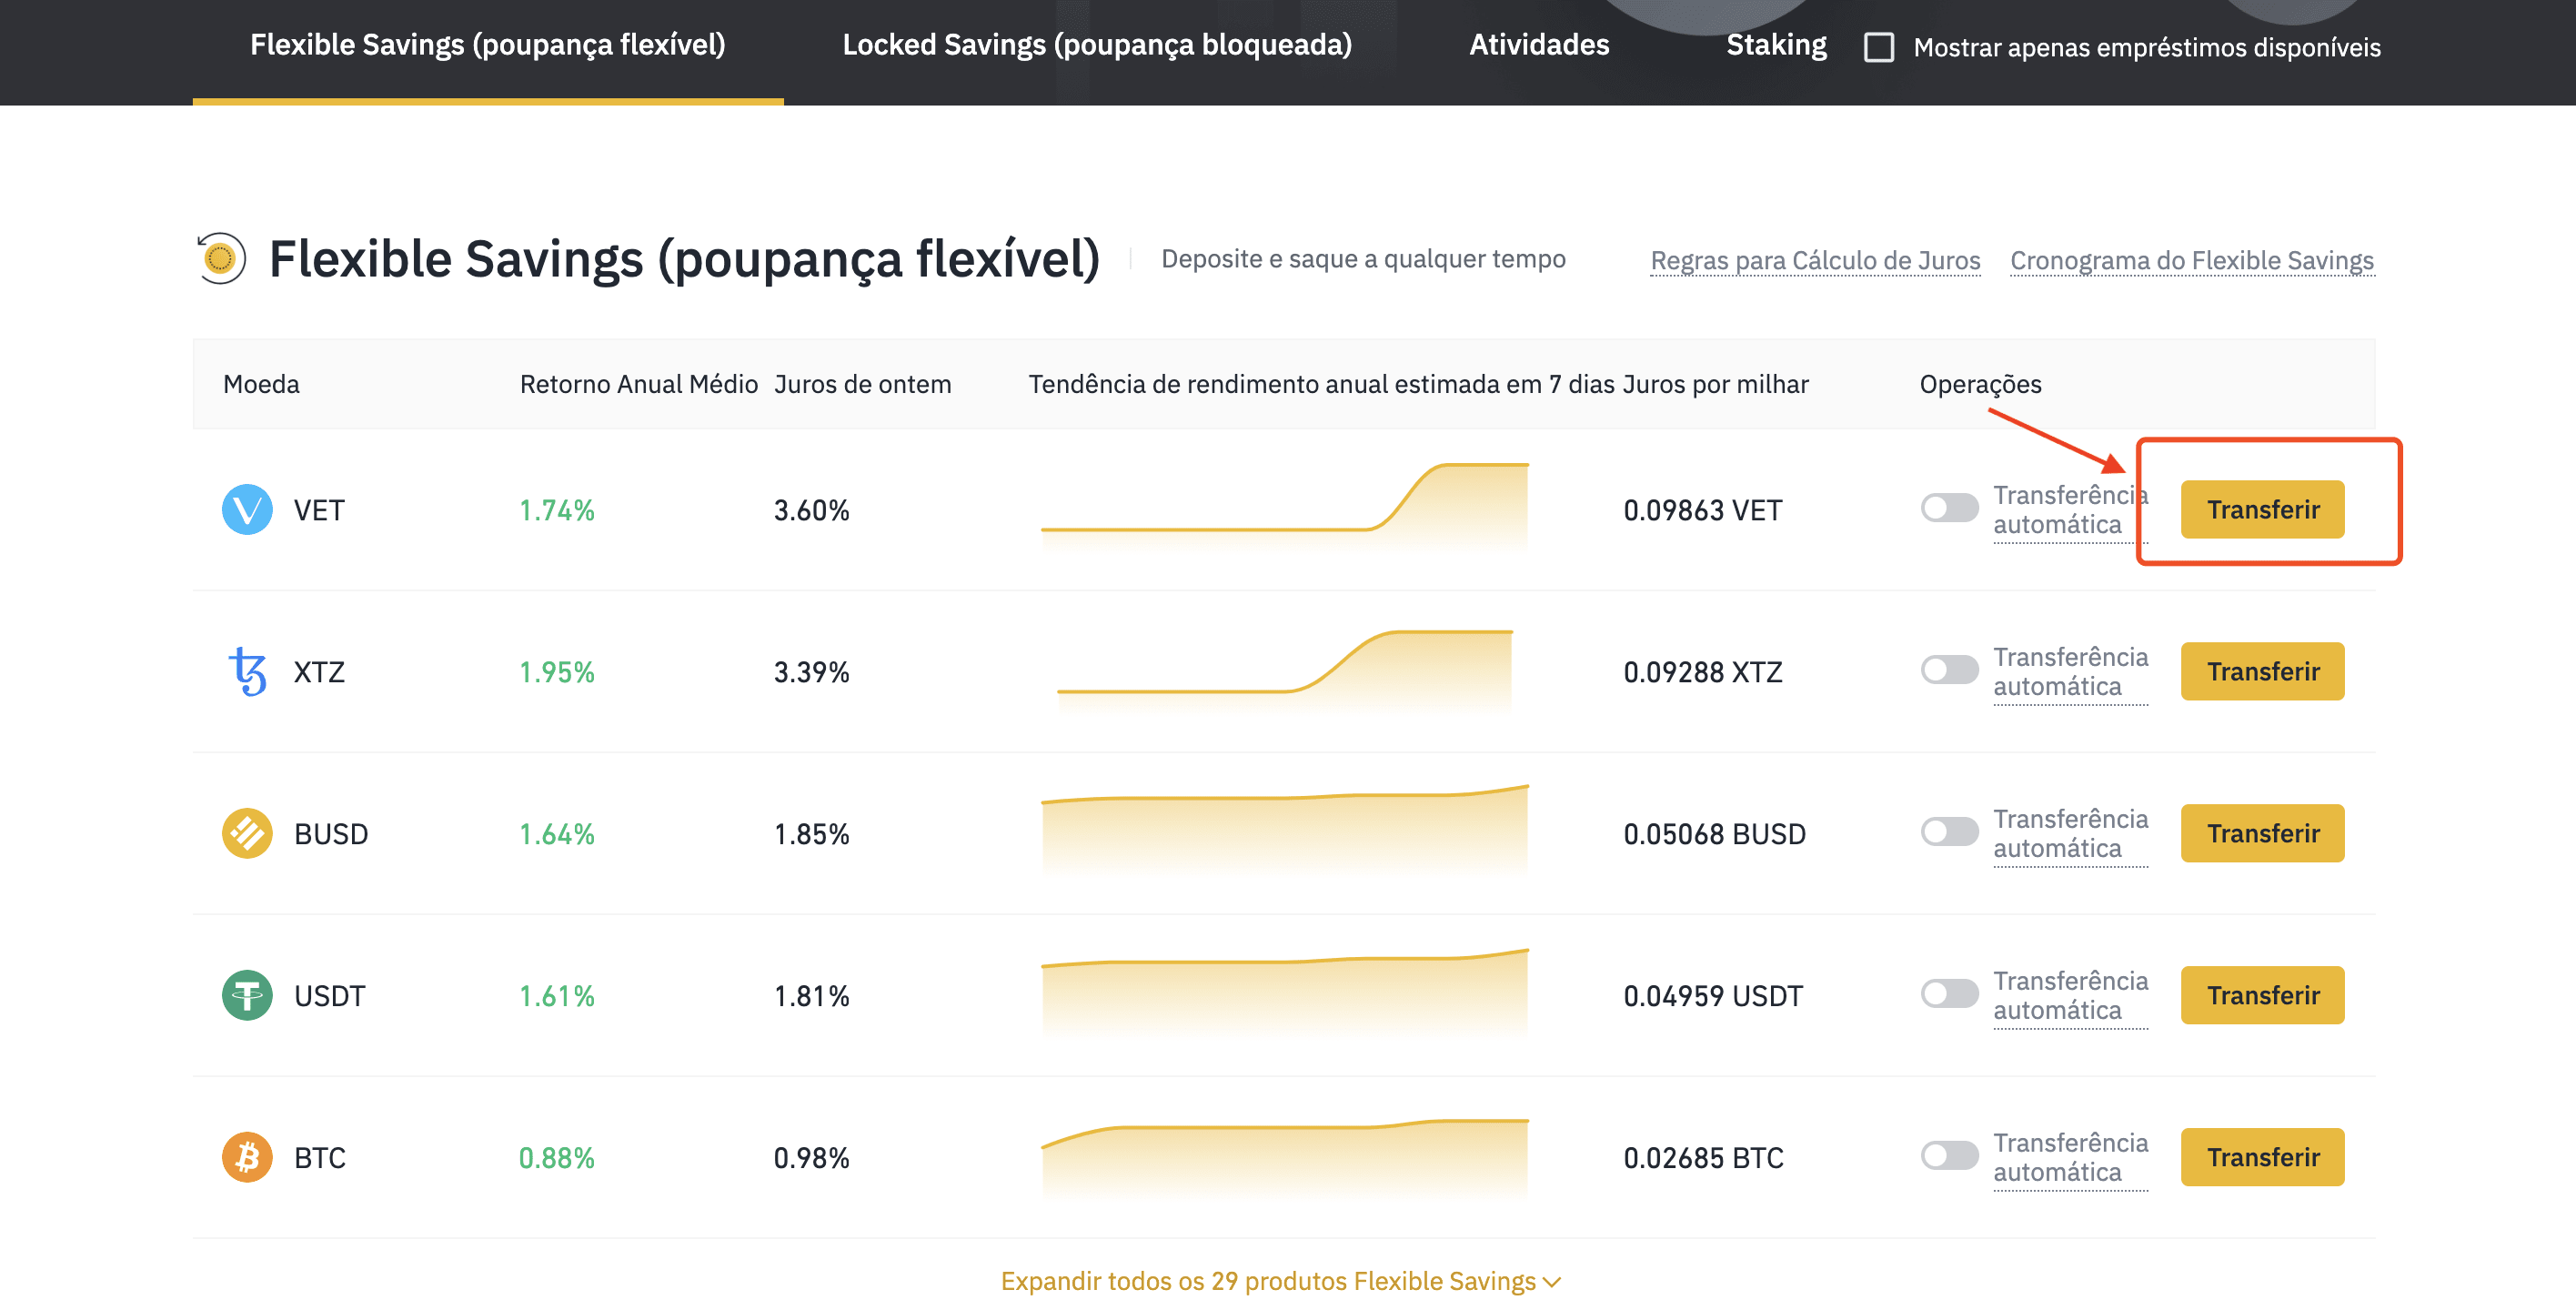Viewport: 2576px width, 1310px height.
Task: Click value '0.09288 XTZ'
Action: (1703, 673)
